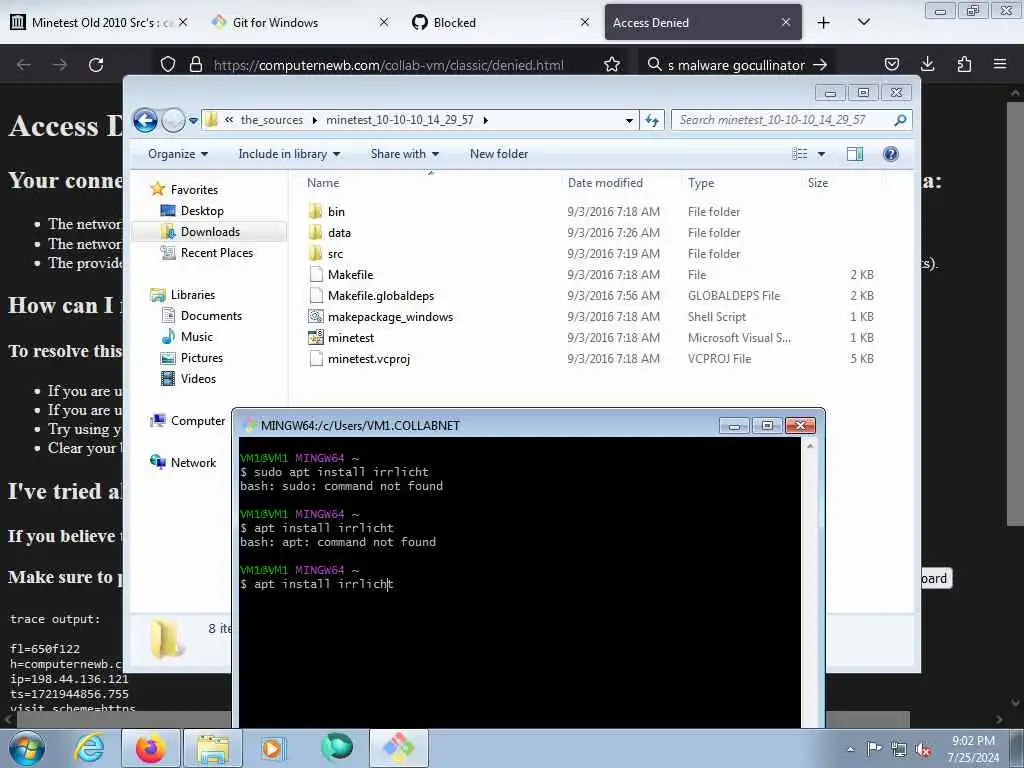
Task: Open the Firefox downloads panel
Action: click(x=927, y=64)
